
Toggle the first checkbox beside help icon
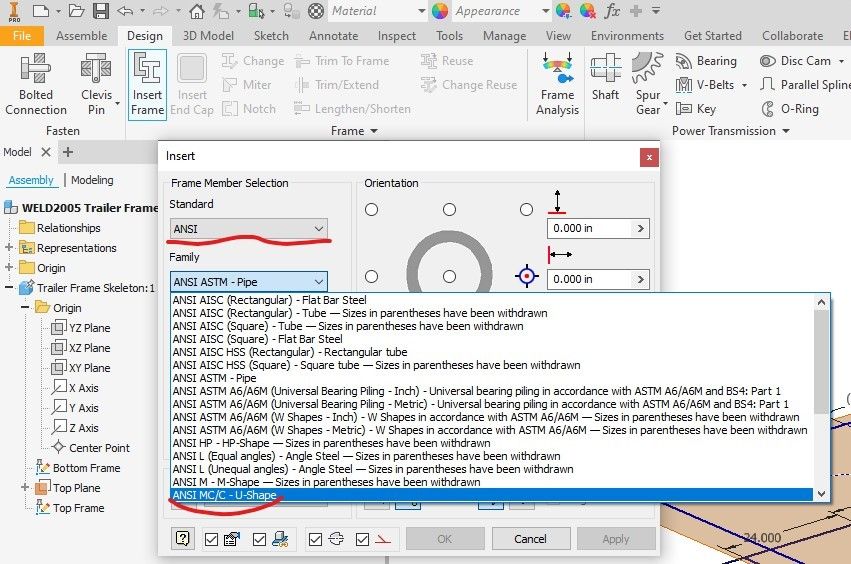pyautogui.click(x=211, y=539)
